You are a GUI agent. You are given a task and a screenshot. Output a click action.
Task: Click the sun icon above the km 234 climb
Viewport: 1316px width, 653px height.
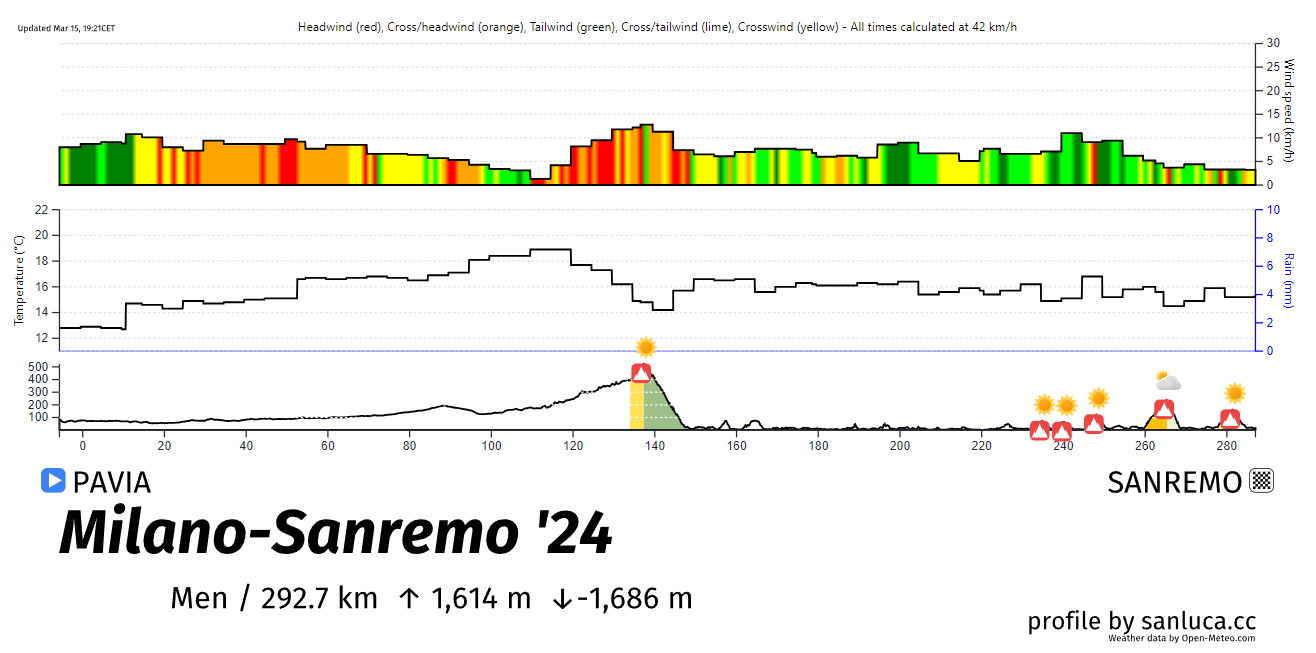pyautogui.click(x=1045, y=405)
